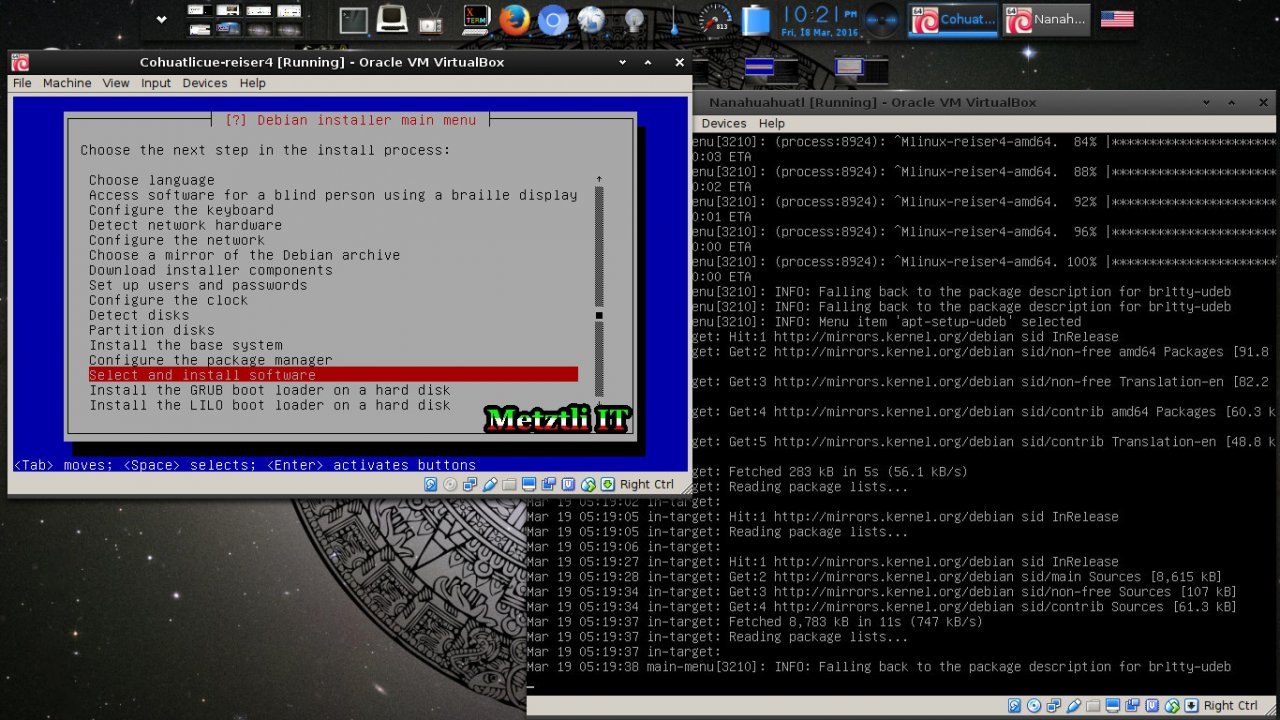Click CPU chip icon in Cohuatlicue status bar
The width and height of the screenshot is (1280, 720).
[x=568, y=484]
